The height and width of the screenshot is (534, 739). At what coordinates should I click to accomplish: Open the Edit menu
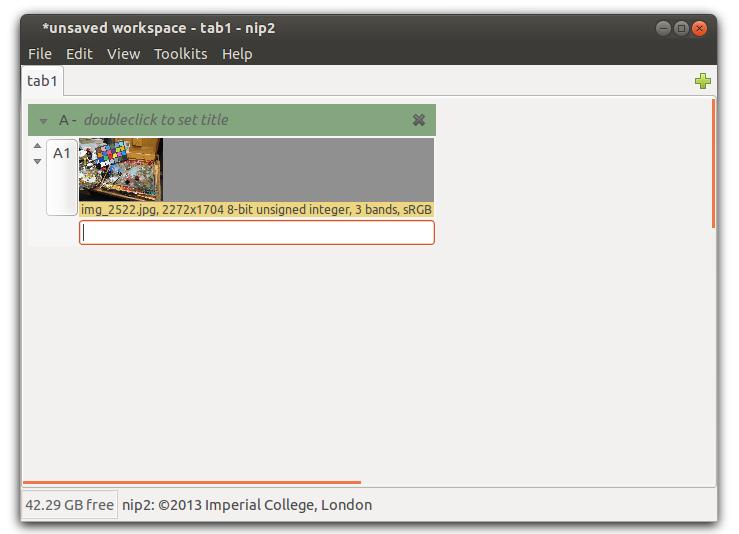click(x=79, y=54)
